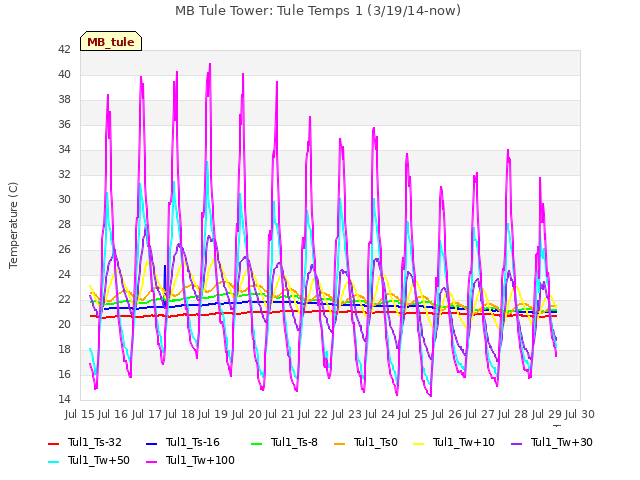Select the Tul1_Tw+100 legend label
The width and height of the screenshot is (640, 480).
point(200,460)
